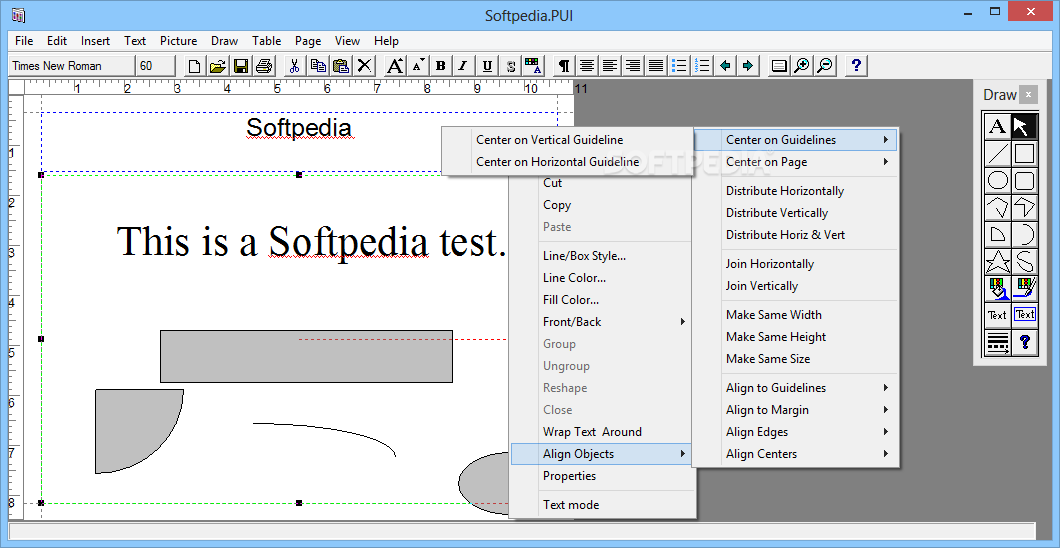Image resolution: width=1060 pixels, height=548 pixels.
Task: Click the green right arrow indent icon
Action: tap(748, 66)
